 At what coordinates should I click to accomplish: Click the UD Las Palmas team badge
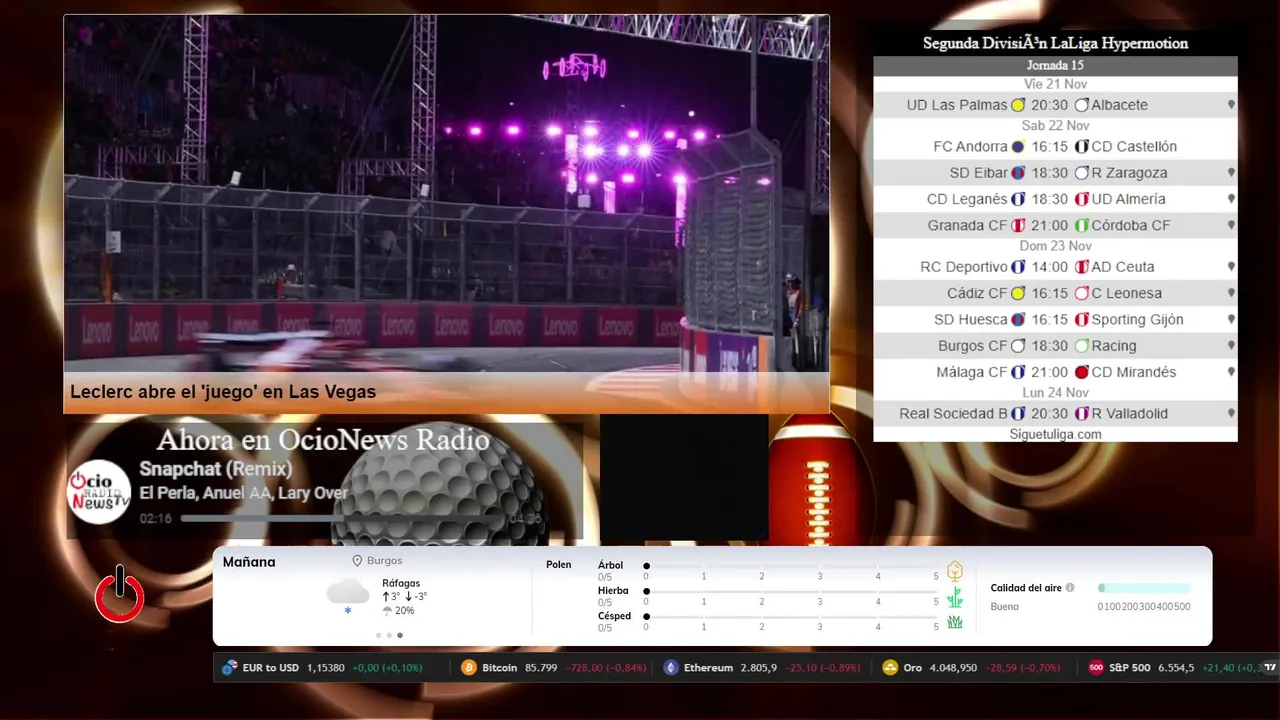click(1018, 105)
